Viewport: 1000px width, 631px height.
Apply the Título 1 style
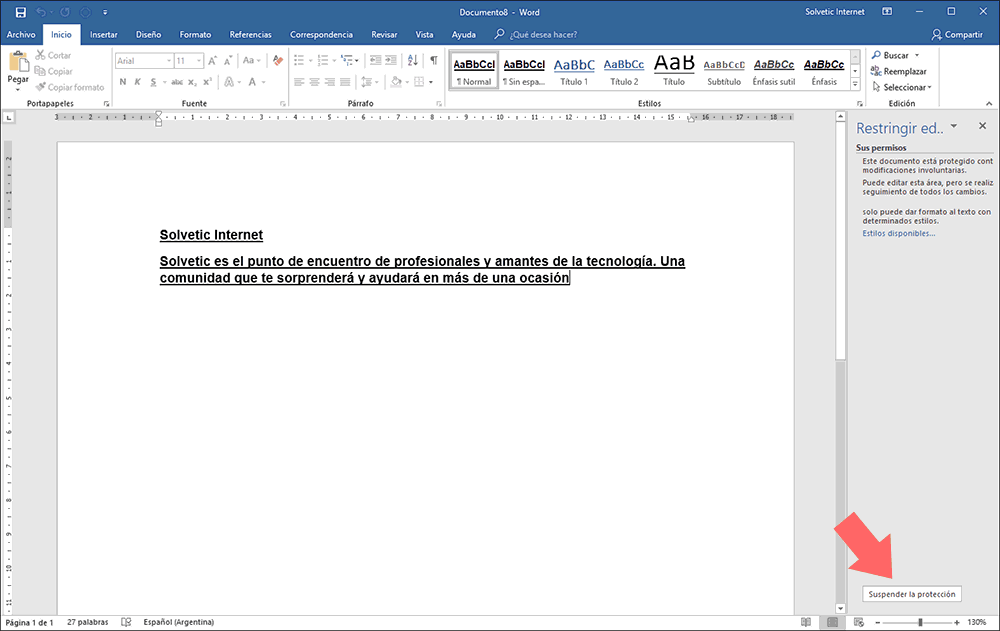point(574,71)
